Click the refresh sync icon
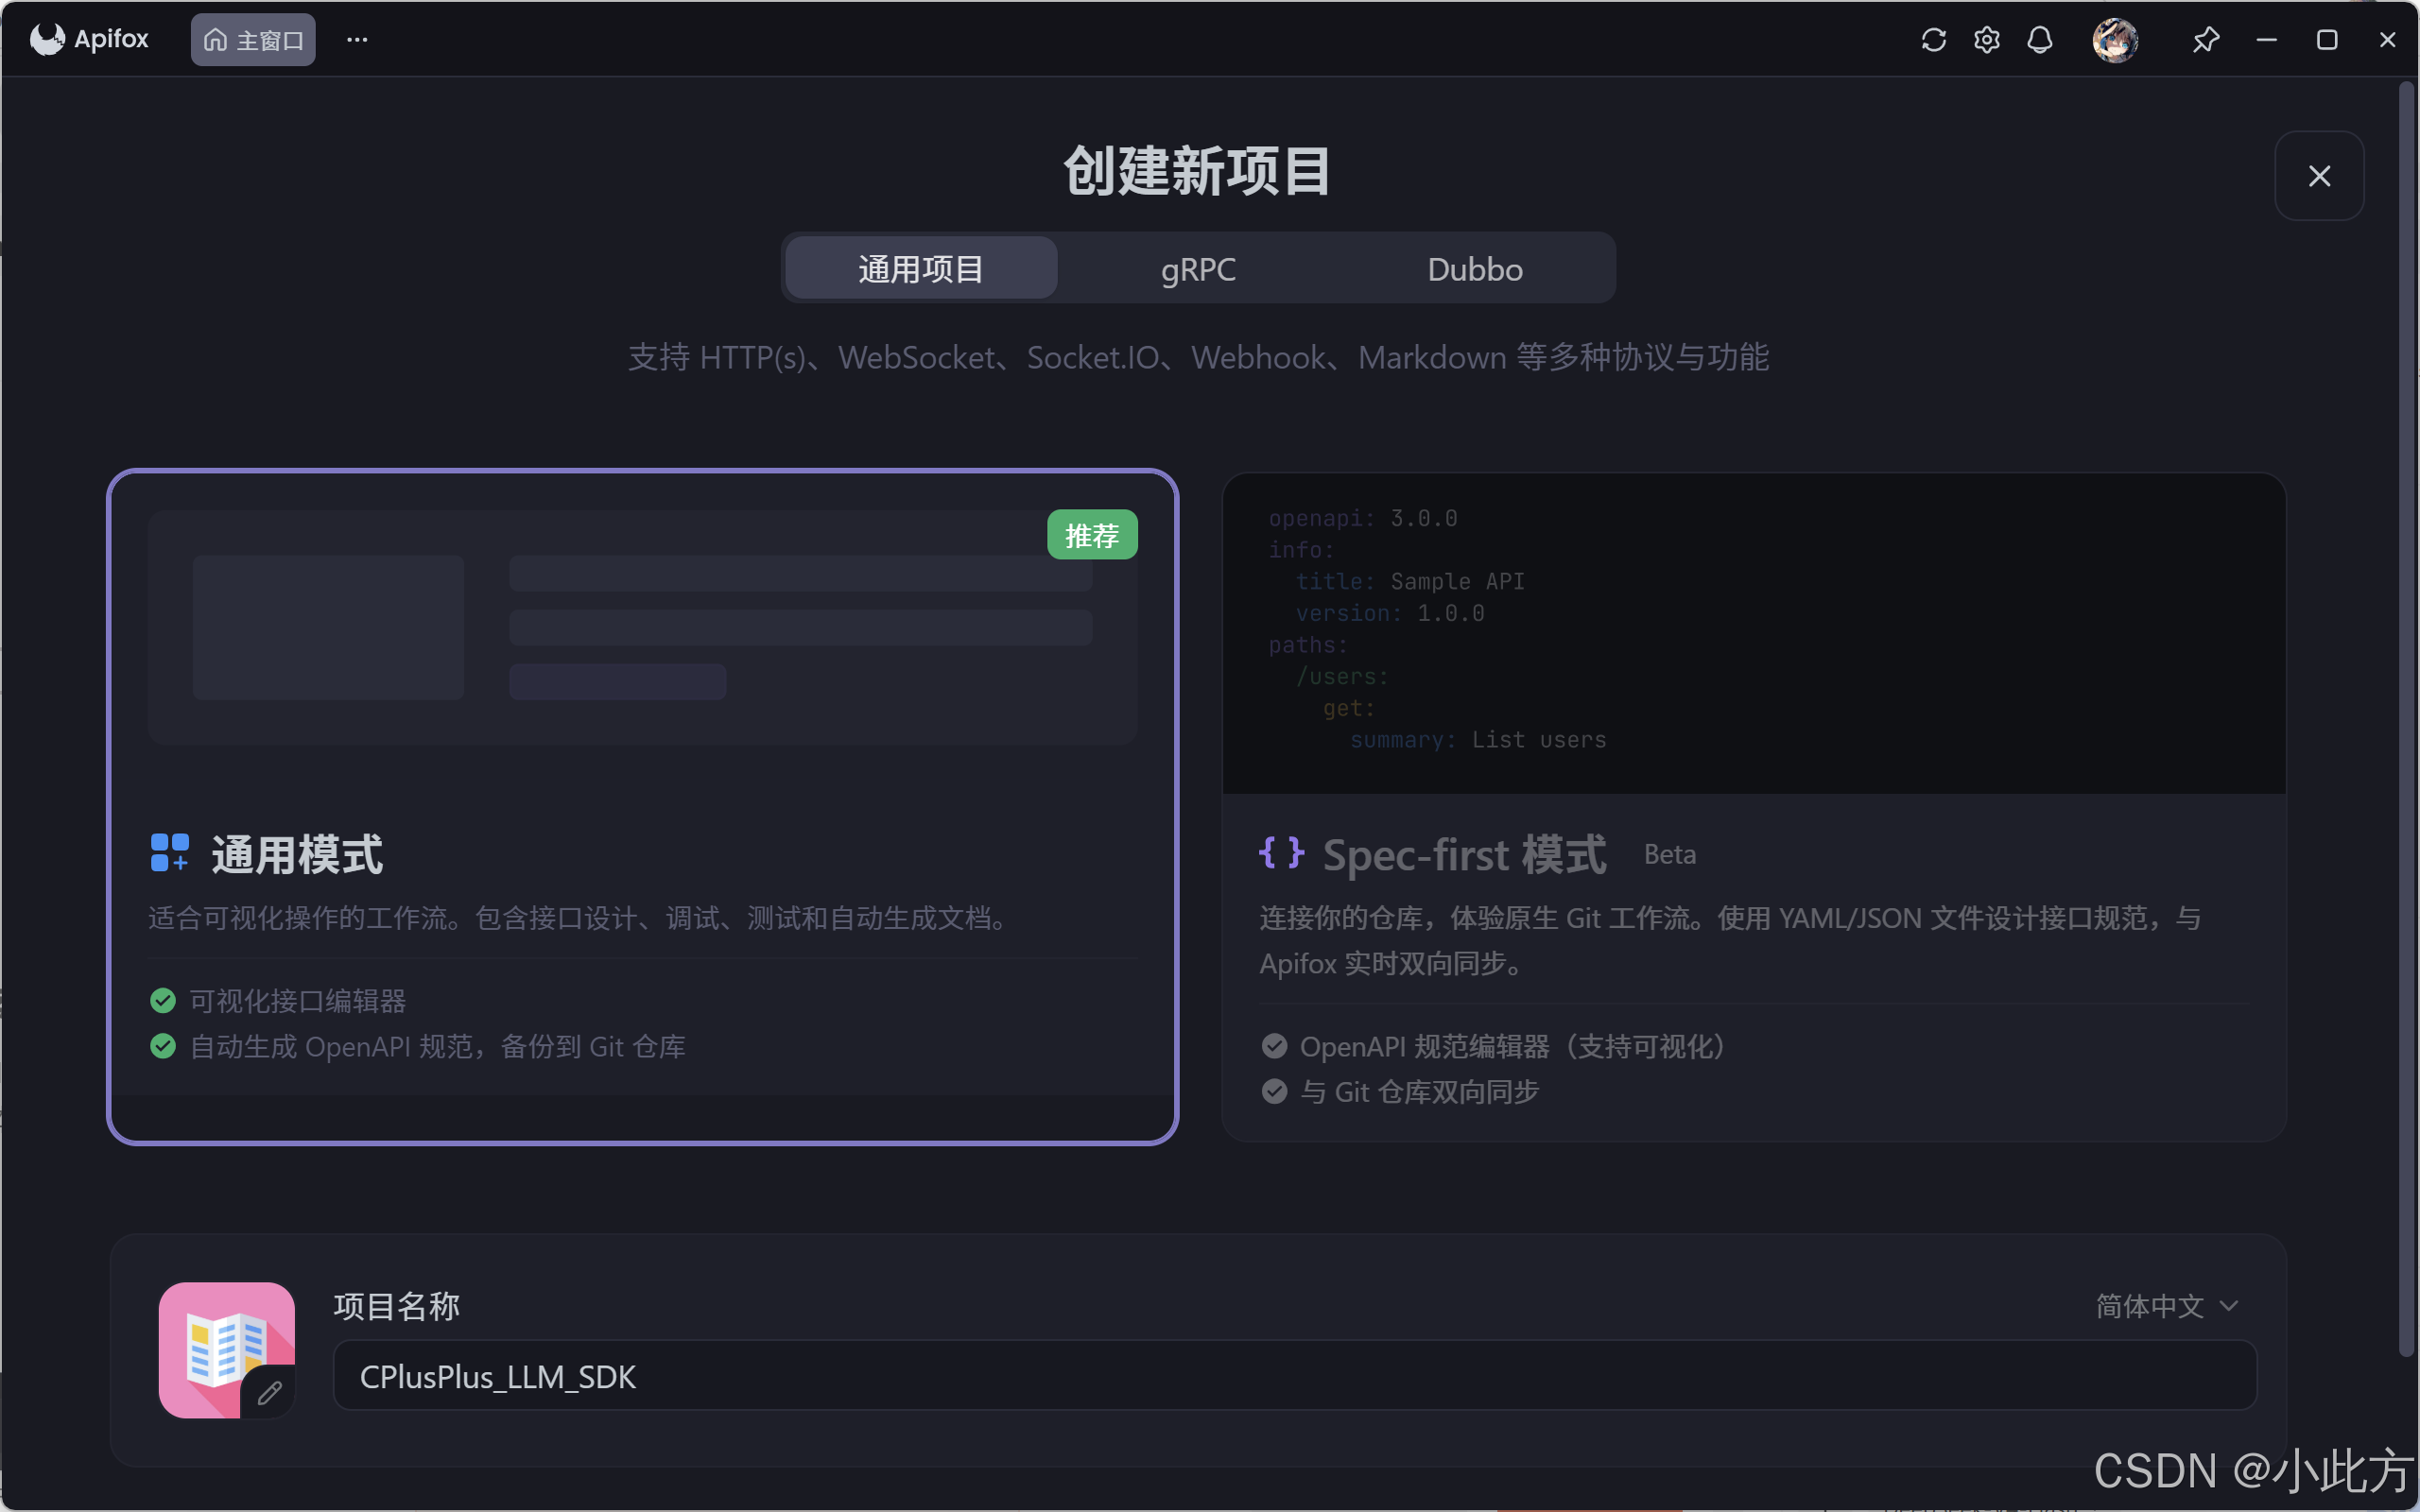This screenshot has width=2420, height=1512. click(x=1933, y=40)
